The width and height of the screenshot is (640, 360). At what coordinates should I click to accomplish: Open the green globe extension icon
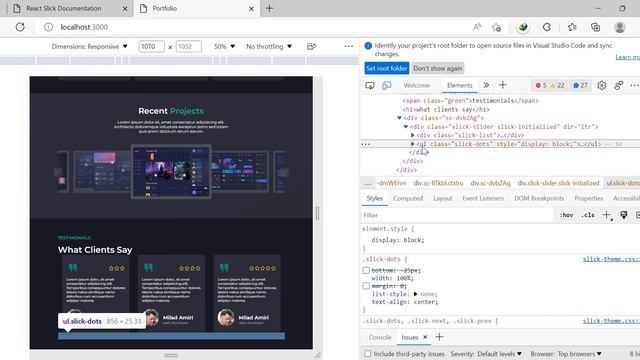(x=523, y=27)
